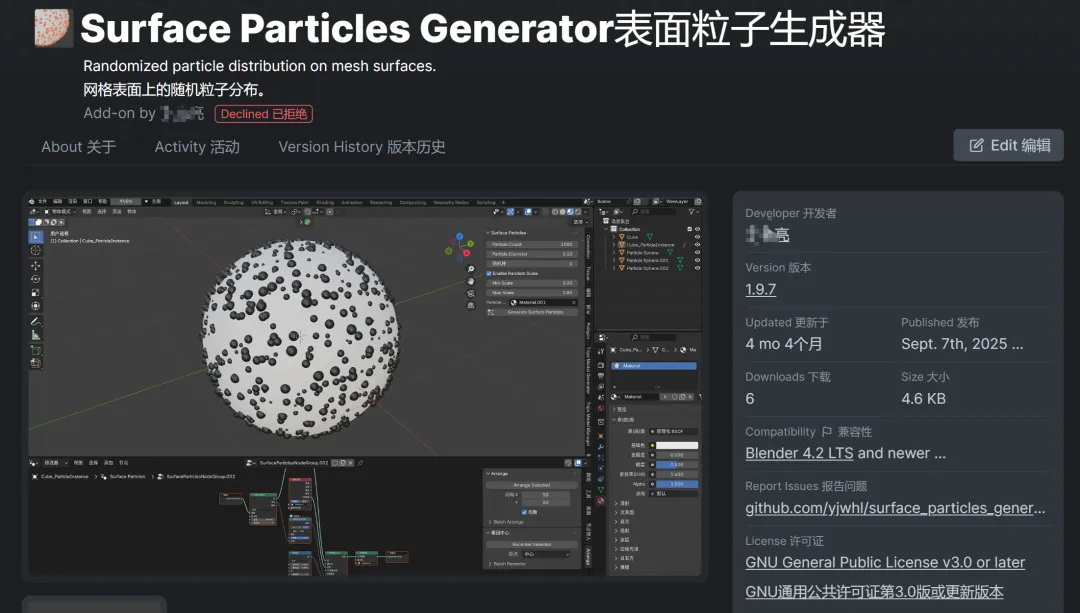Hide Particle Sphere via its eye icon

(697, 252)
